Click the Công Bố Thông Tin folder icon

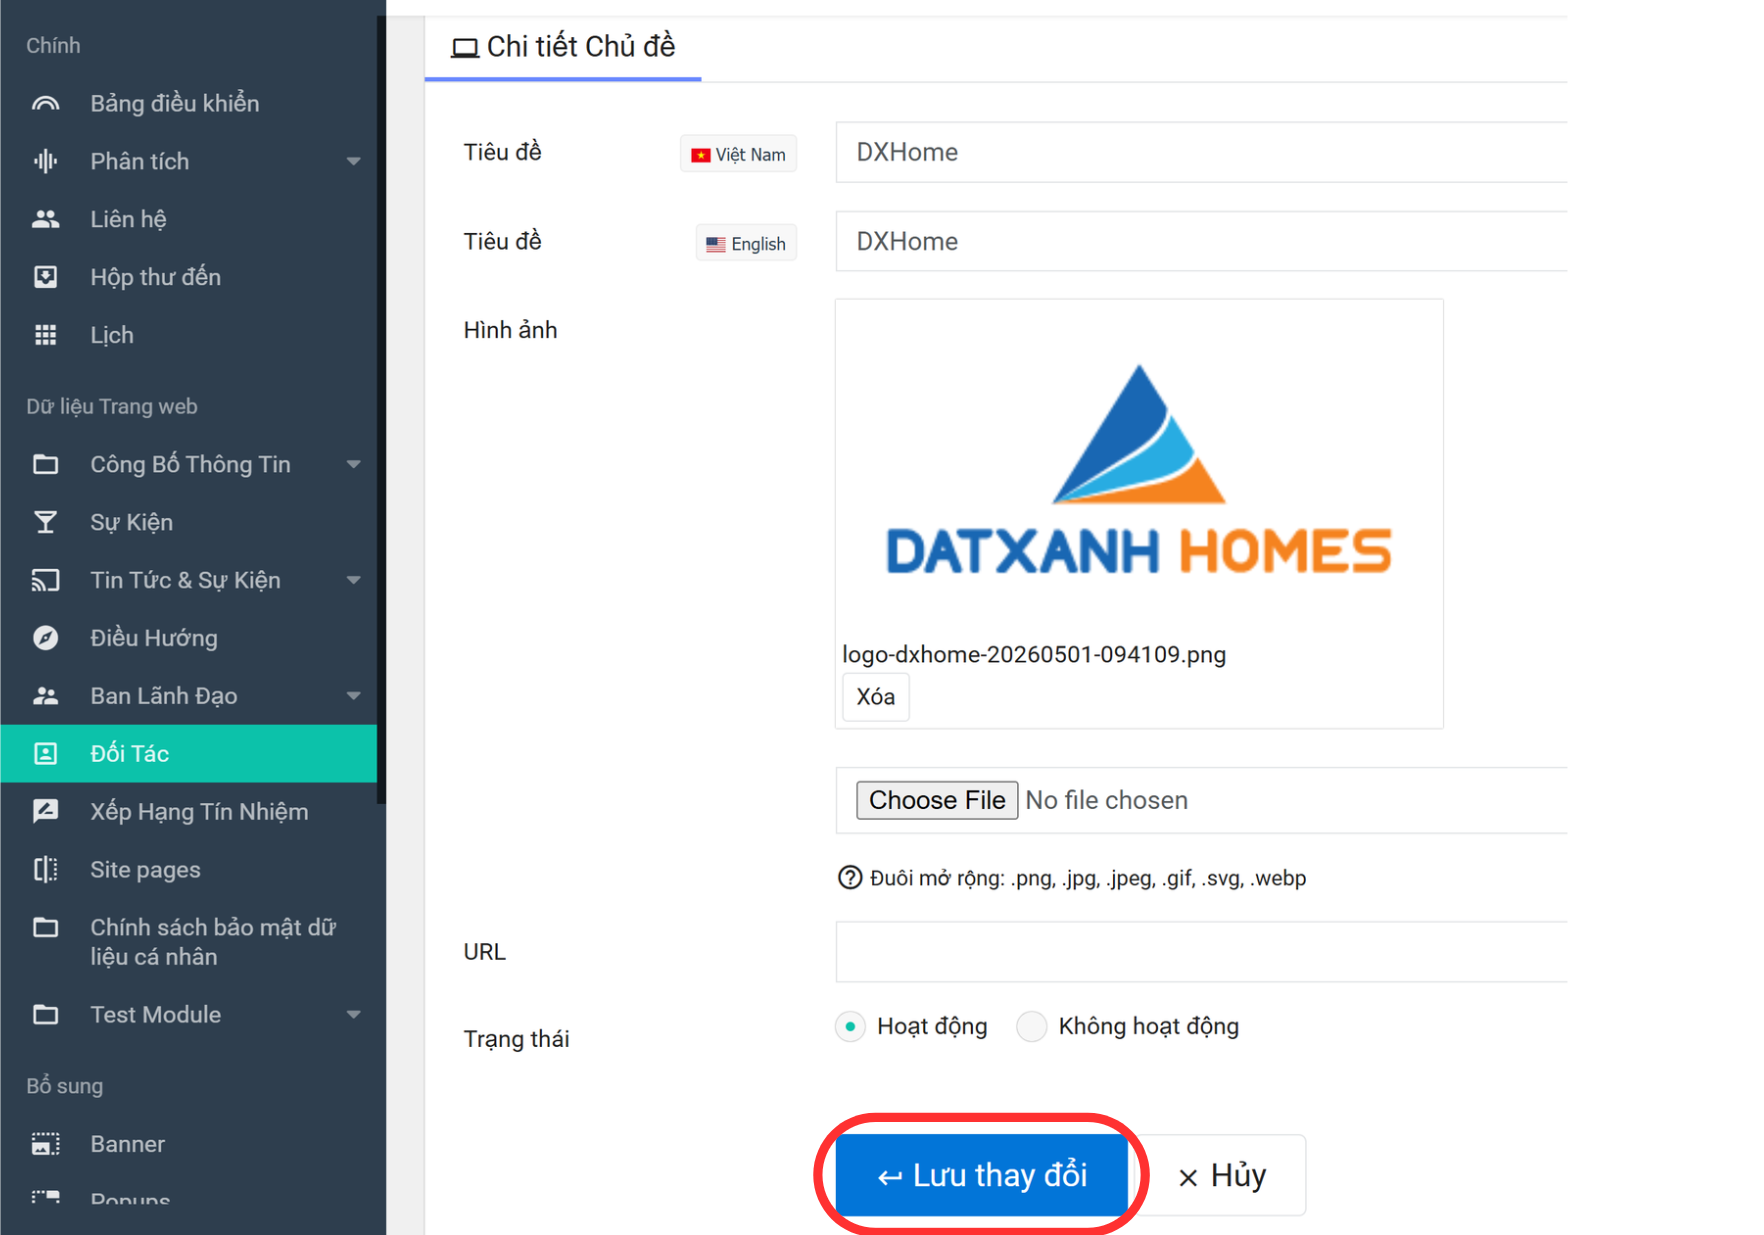point(45,464)
